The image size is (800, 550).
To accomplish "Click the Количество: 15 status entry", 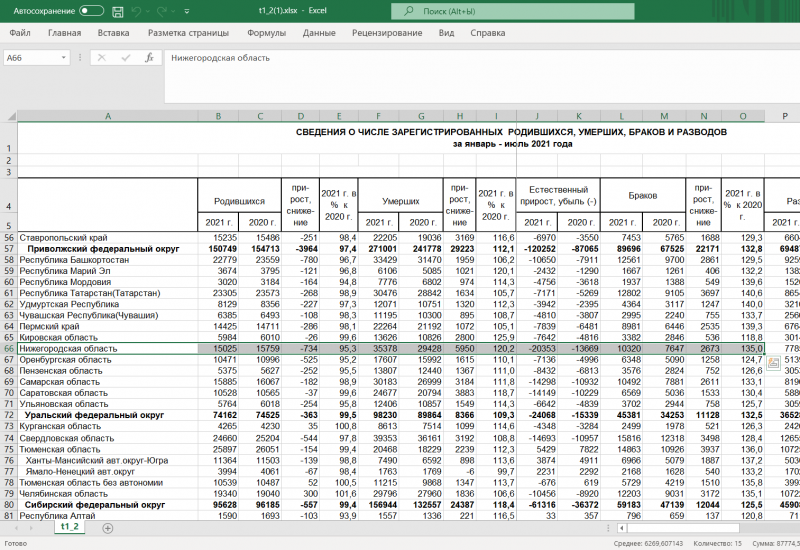I will (x=717, y=543).
